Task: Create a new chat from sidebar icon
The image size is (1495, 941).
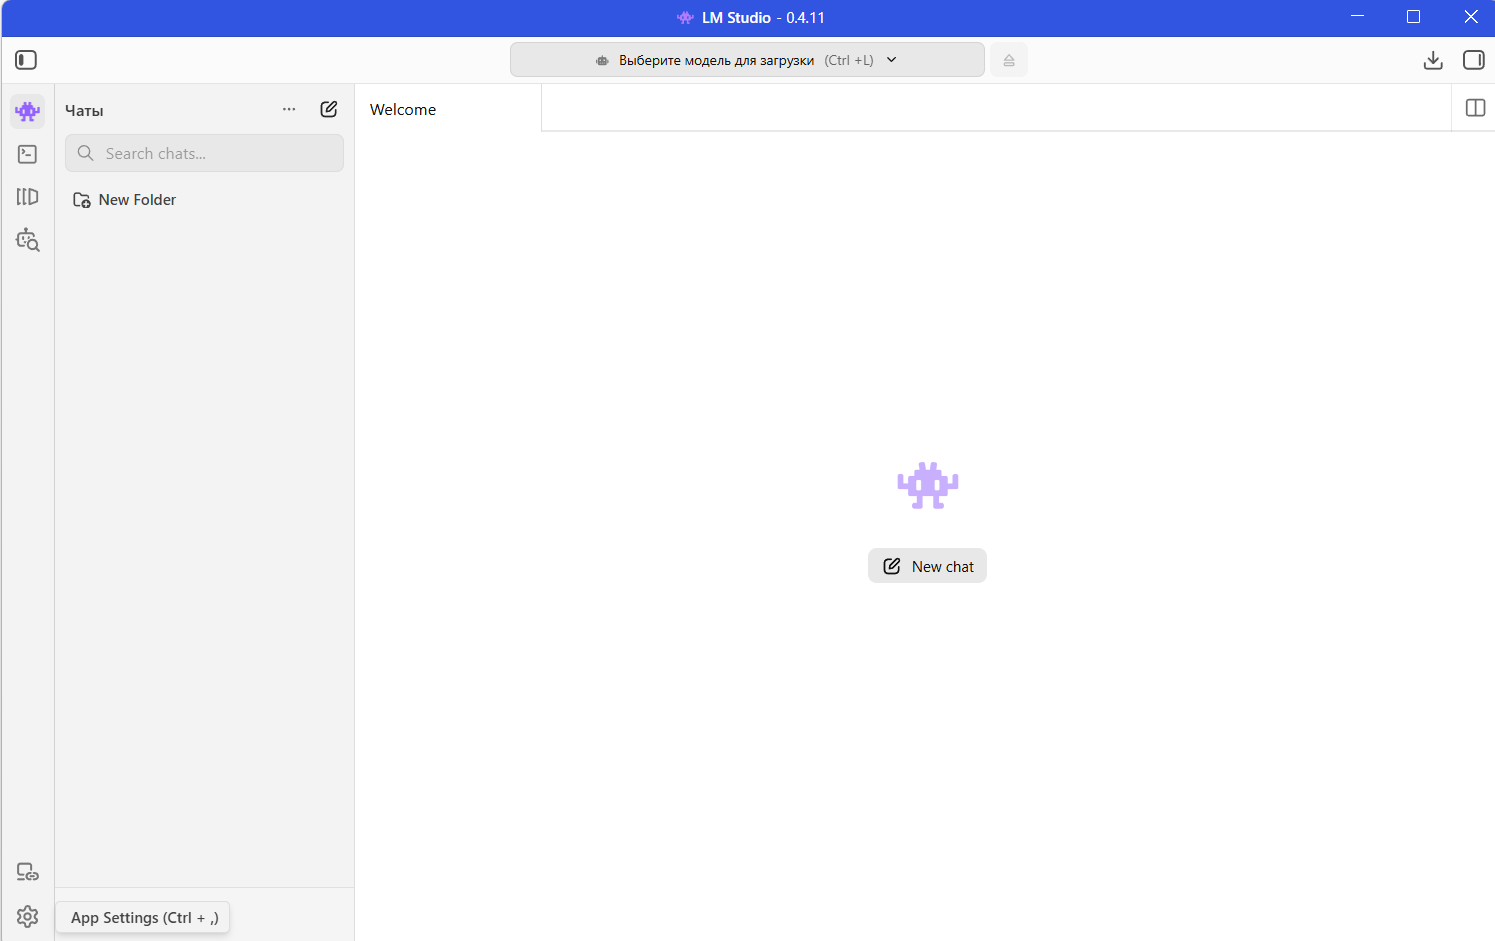Action: coord(329,109)
